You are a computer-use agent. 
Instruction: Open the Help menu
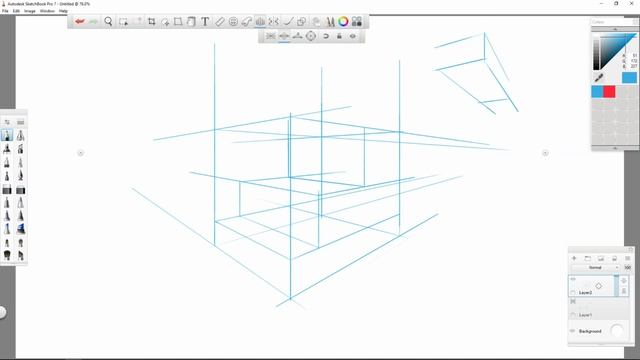click(63, 11)
